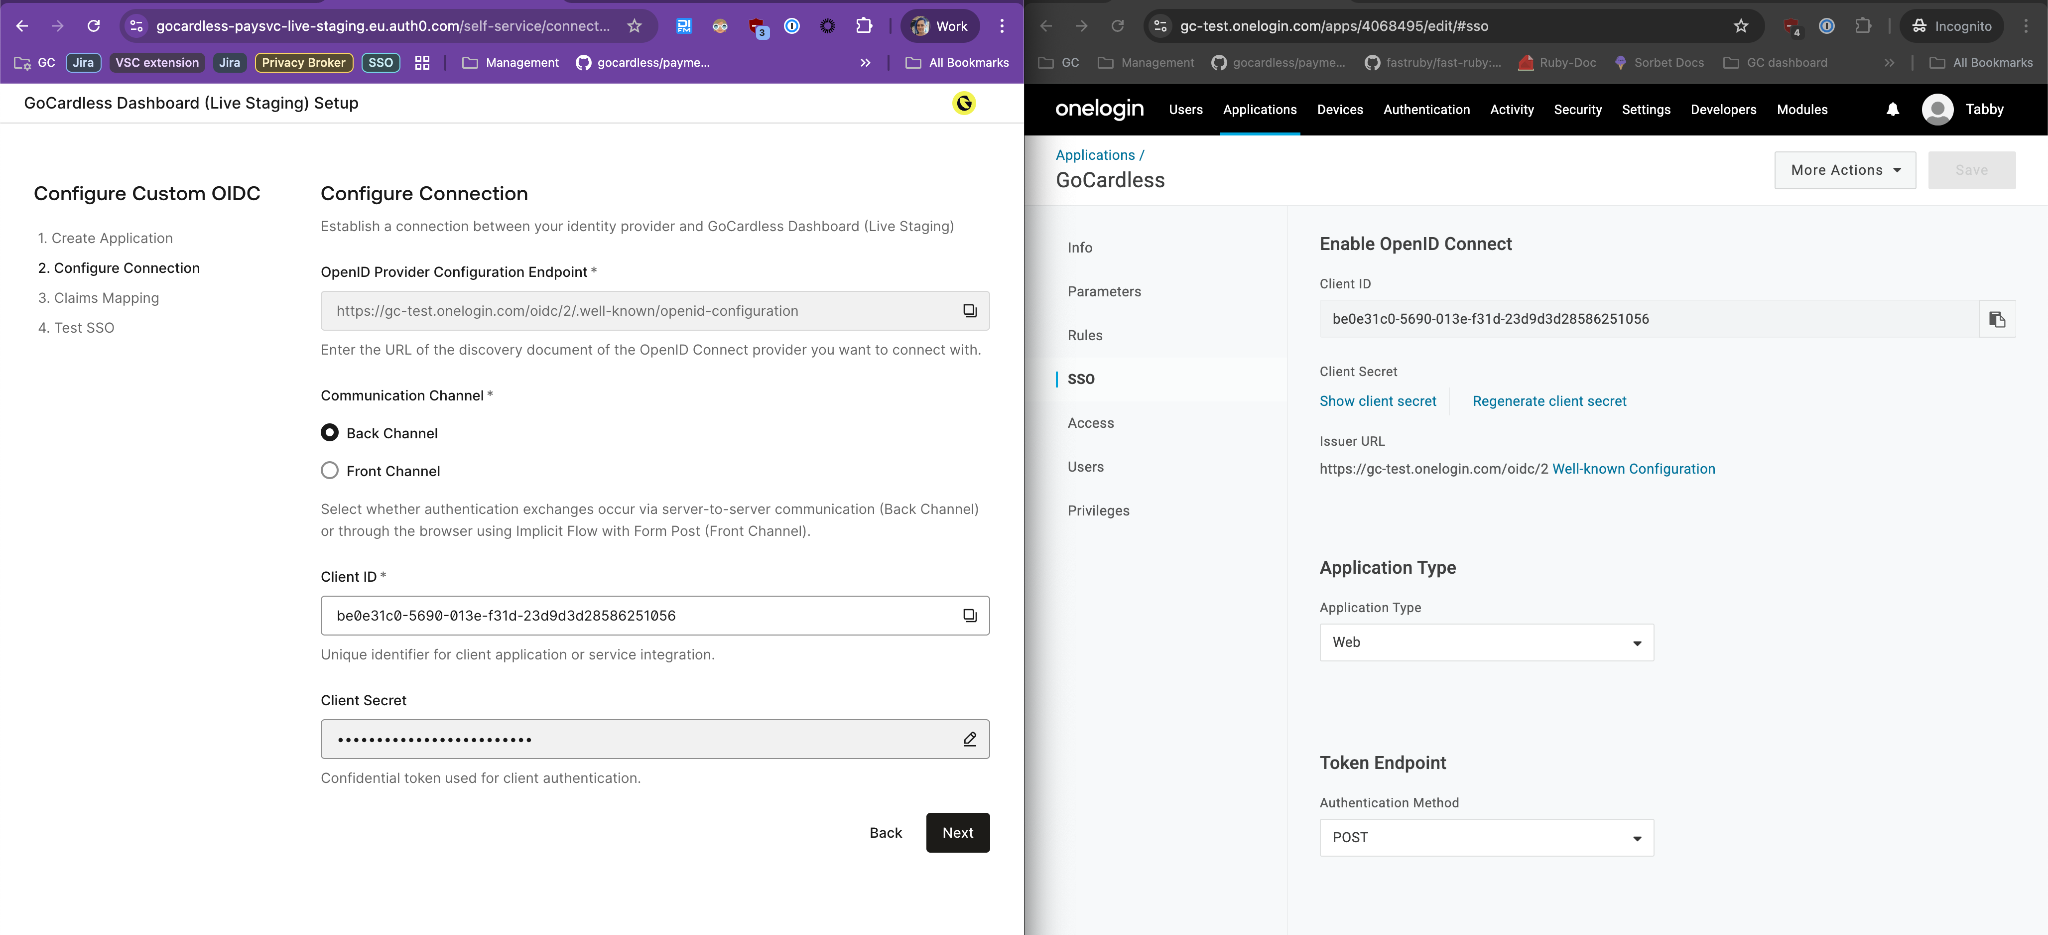Select the Front Channel radio option

(x=330, y=471)
